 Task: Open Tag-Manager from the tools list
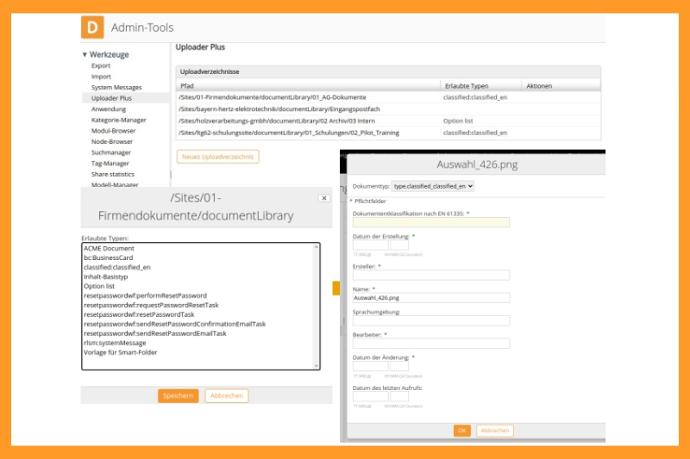[x=111, y=163]
